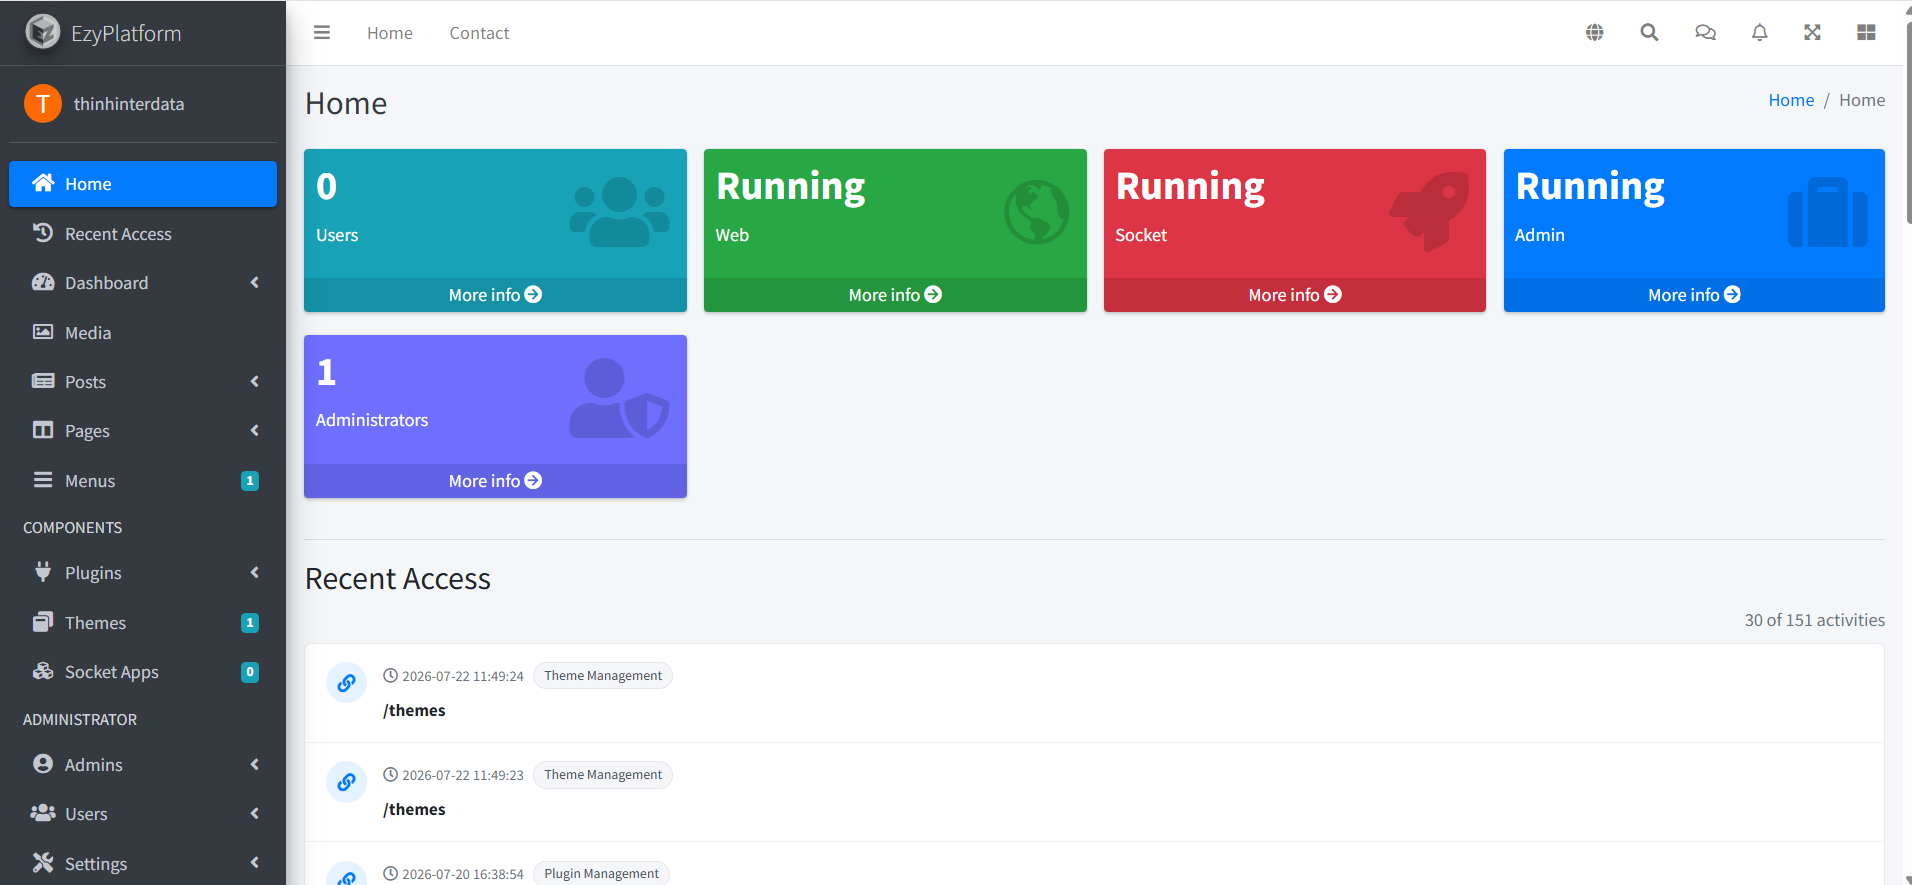The image size is (1912, 885).
Task: Click the Contact link in top navbar
Action: [x=479, y=33]
